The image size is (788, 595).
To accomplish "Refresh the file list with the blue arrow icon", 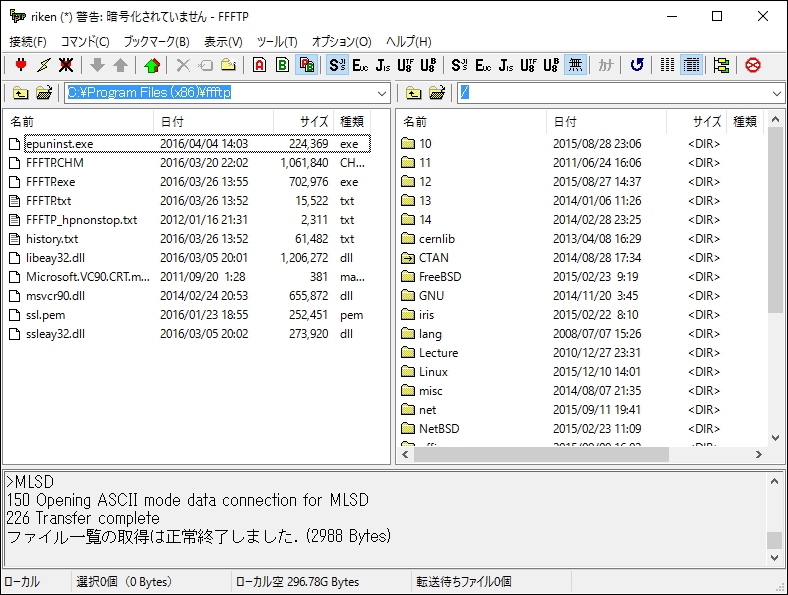I will pos(637,65).
